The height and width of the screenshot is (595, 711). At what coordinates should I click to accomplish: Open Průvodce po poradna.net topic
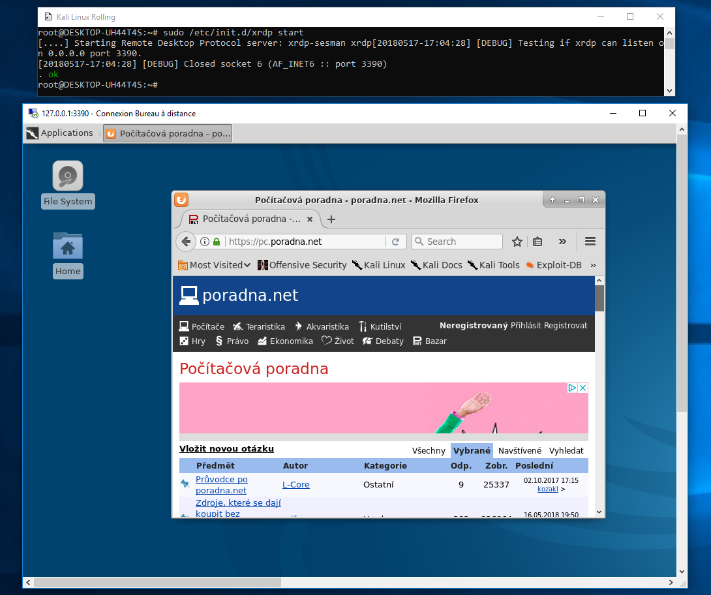click(221, 485)
